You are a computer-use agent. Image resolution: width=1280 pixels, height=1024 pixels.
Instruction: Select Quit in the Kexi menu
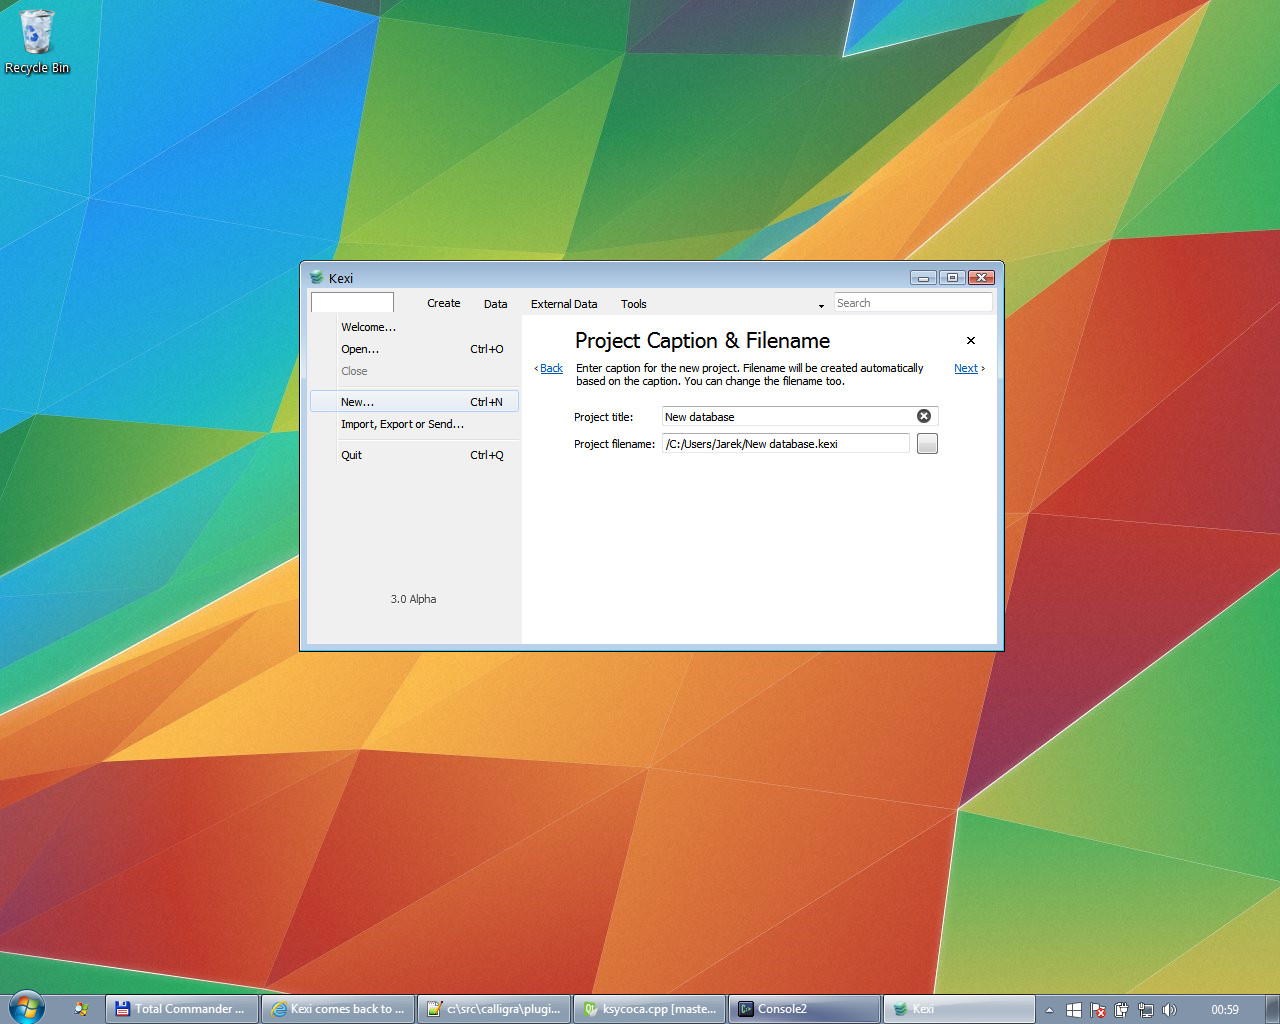coord(352,455)
